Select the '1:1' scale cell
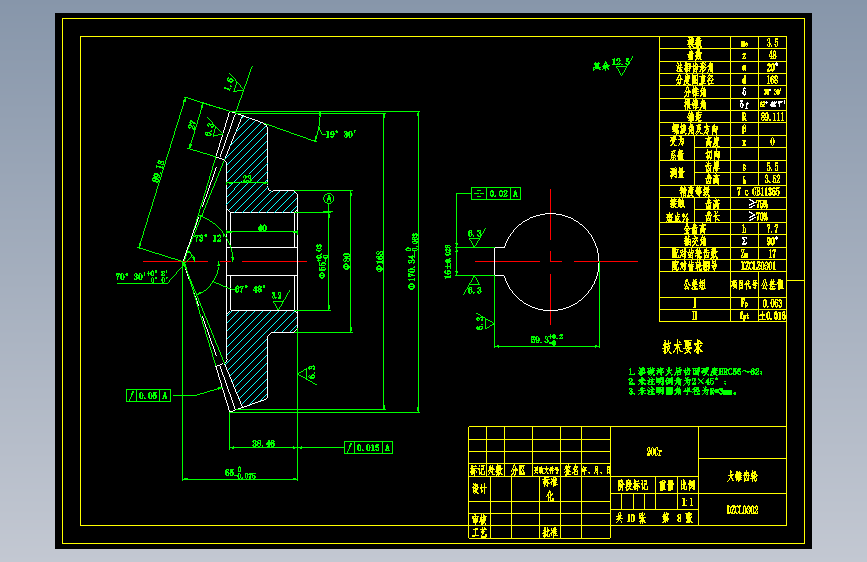867x562 pixels. [x=687, y=502]
